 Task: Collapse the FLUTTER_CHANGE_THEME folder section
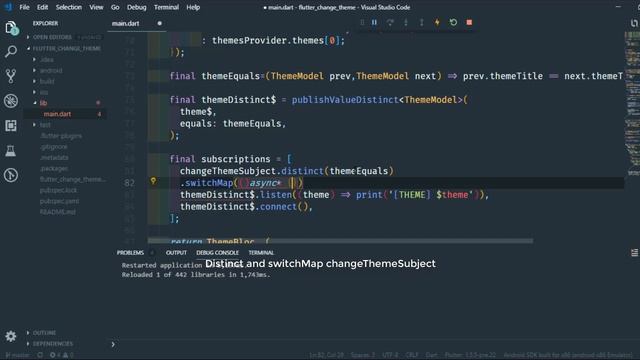[66, 48]
